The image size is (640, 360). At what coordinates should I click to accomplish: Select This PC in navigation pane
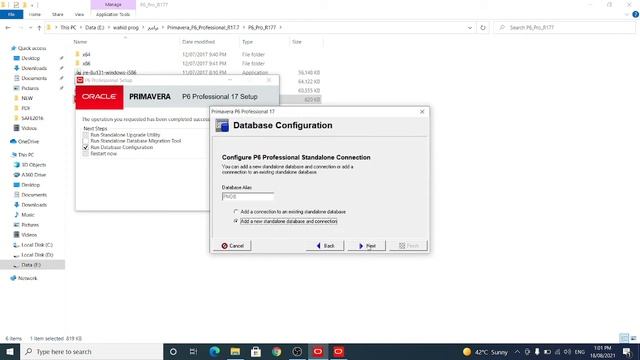pos(26,155)
